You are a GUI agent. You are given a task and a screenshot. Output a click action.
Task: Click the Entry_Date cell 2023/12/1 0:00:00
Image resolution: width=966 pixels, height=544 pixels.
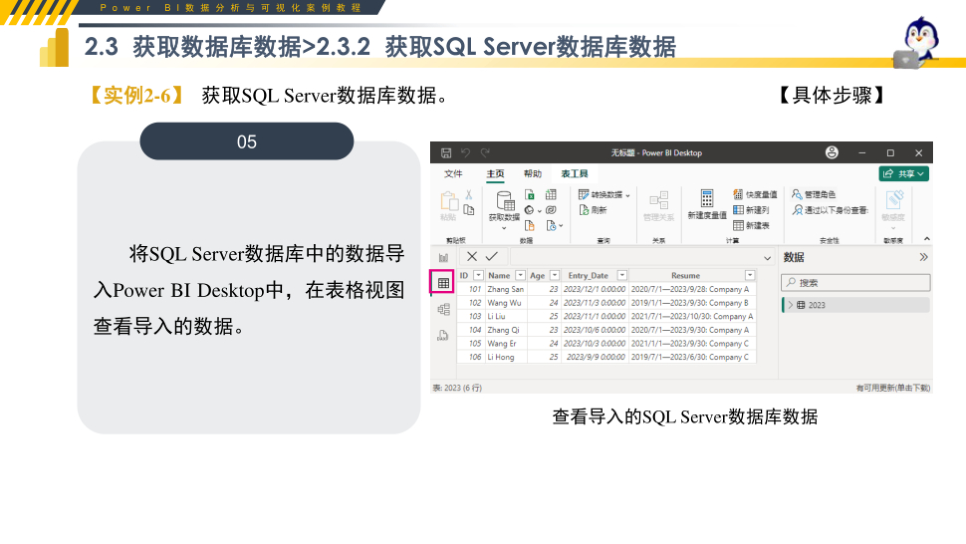click(x=595, y=289)
